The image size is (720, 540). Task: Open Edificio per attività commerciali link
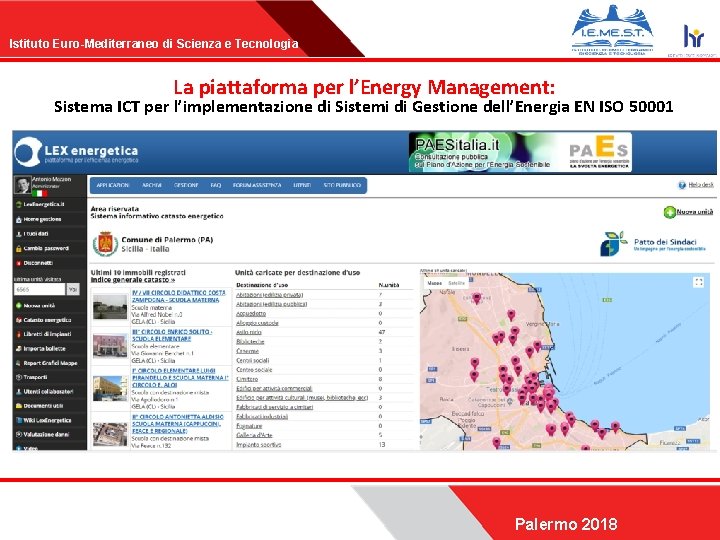[x=274, y=388]
